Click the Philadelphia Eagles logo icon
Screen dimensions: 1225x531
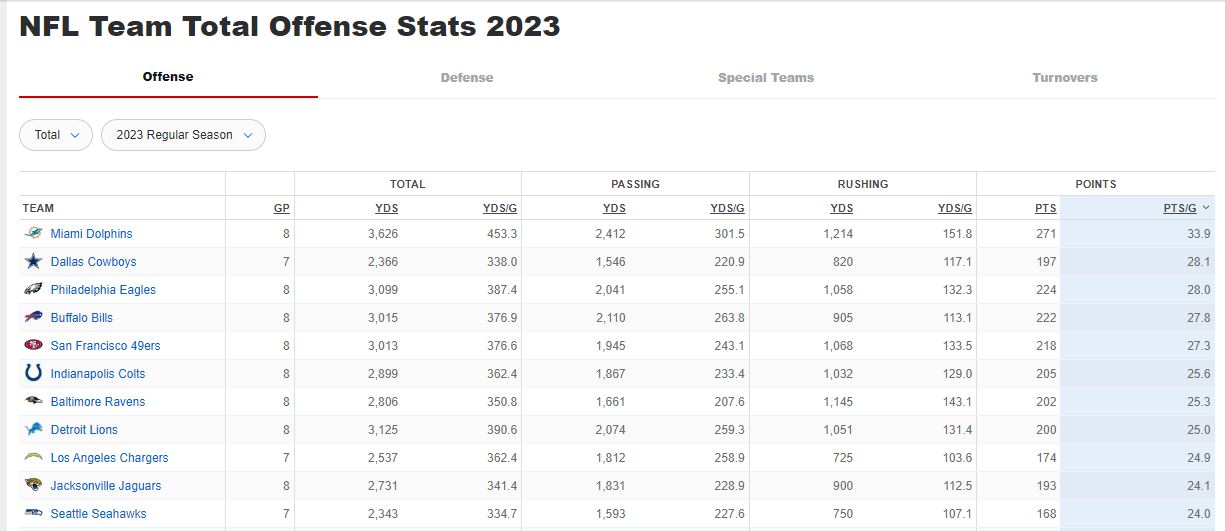pyautogui.click(x=33, y=290)
